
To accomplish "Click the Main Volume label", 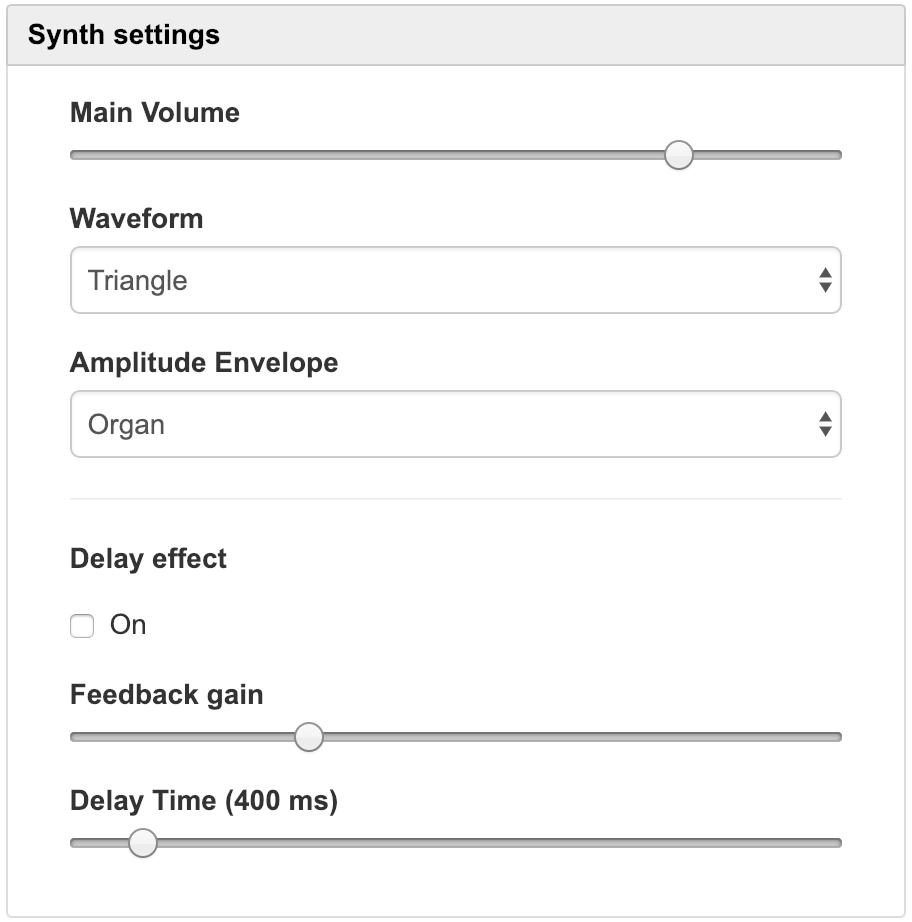I will tap(155, 112).
